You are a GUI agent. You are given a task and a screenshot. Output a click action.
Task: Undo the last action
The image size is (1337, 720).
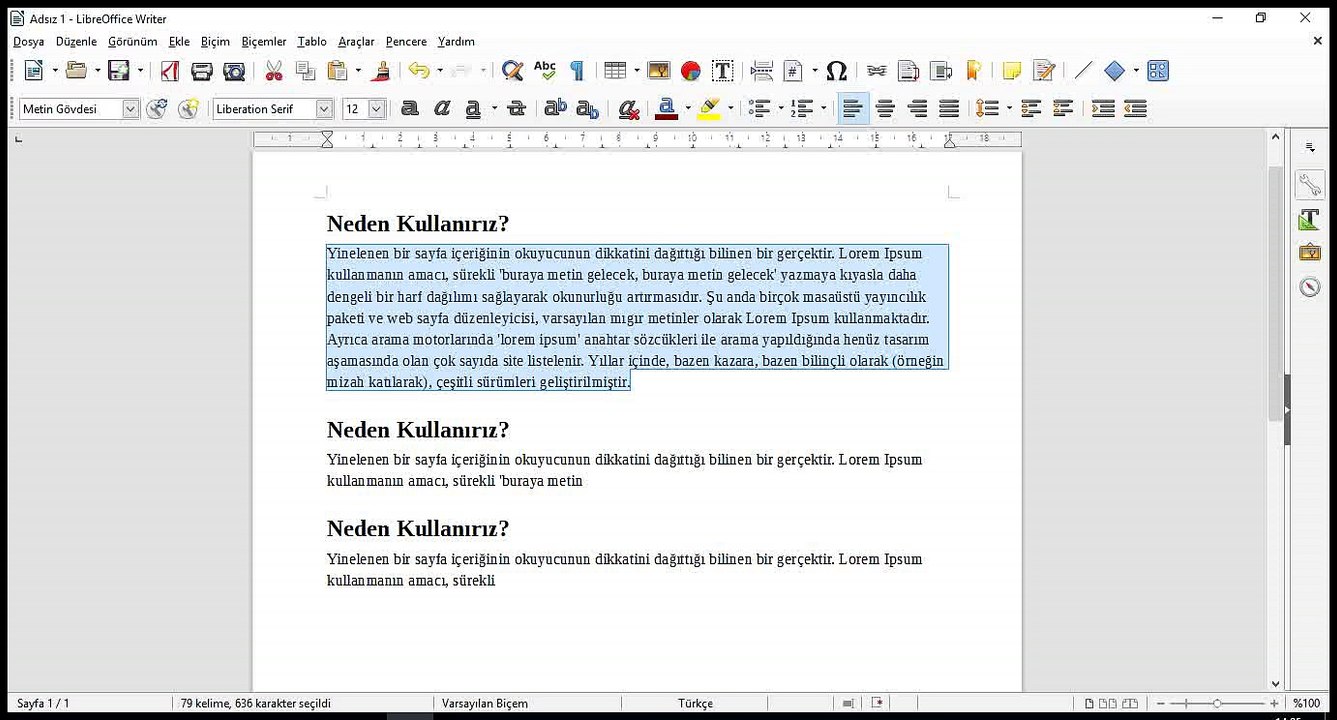(x=419, y=70)
